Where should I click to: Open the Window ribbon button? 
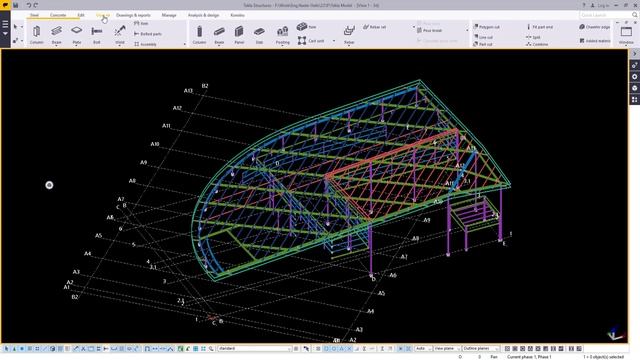pyautogui.click(x=626, y=33)
